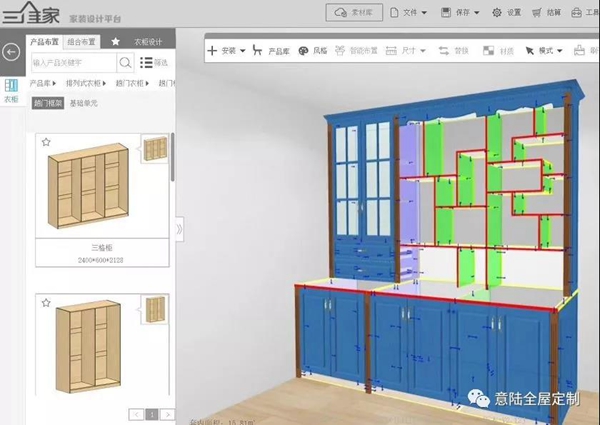
Task: Open 设置 settings gear
Action: click(x=506, y=13)
